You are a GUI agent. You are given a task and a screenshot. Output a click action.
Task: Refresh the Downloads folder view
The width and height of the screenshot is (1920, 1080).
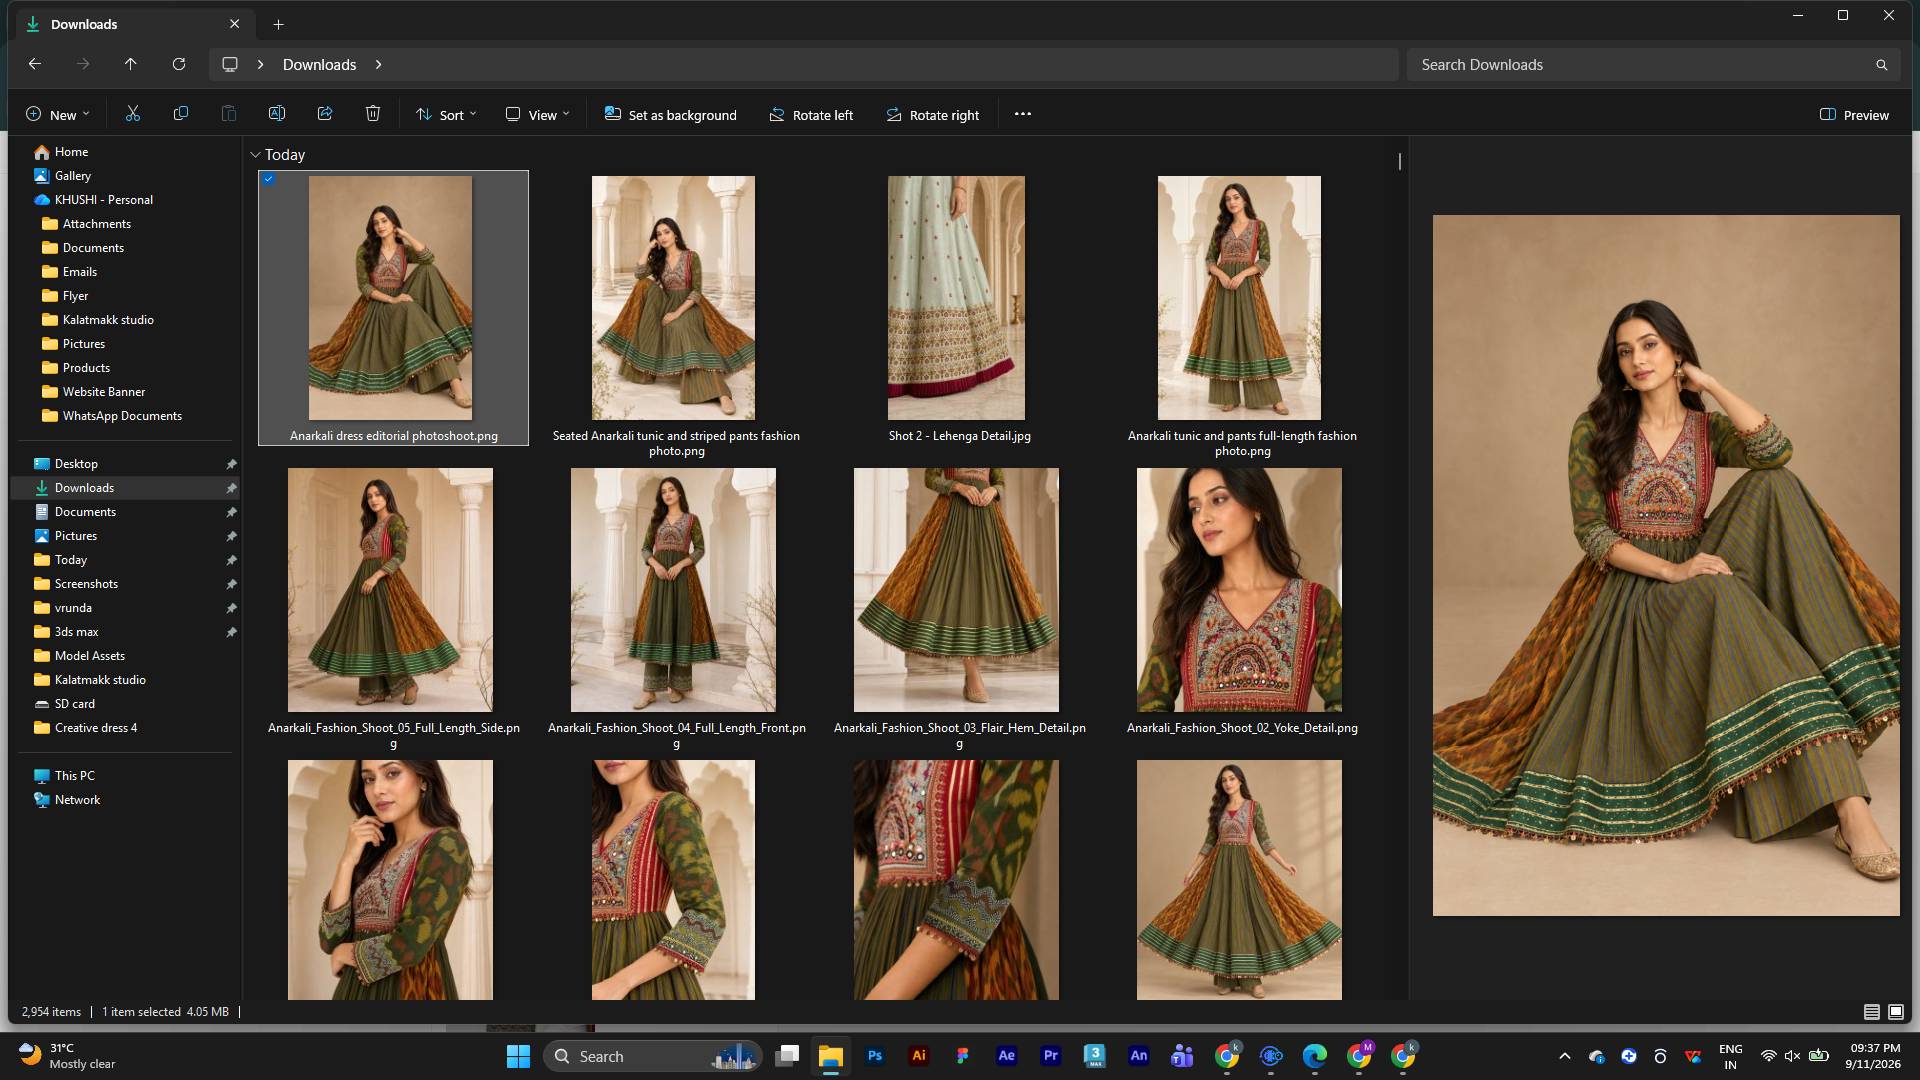pos(179,64)
